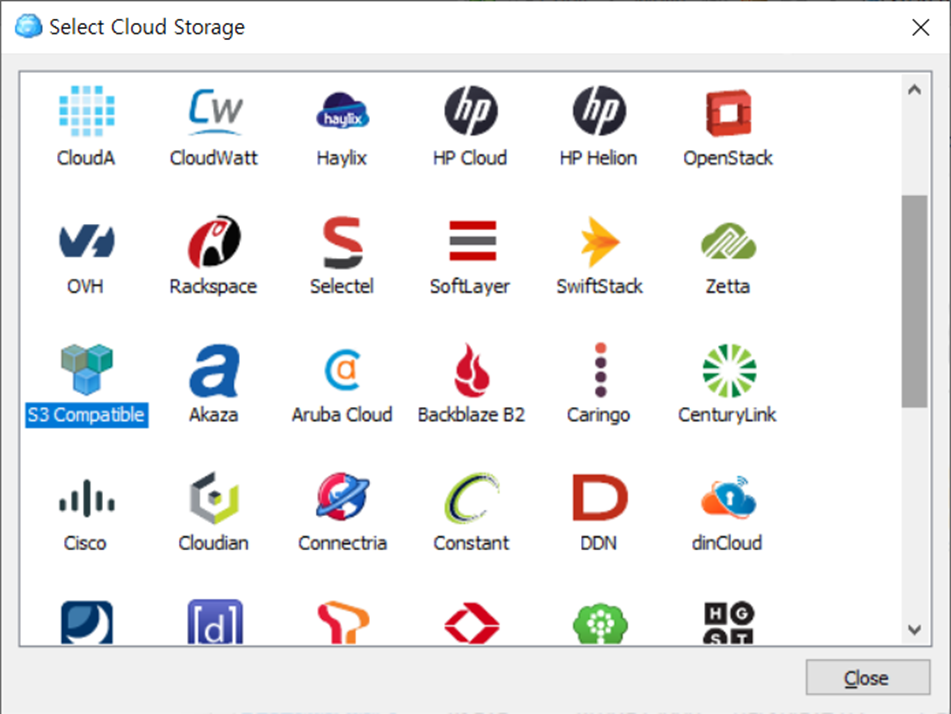Choose the CloudWatt provider icon
The image size is (951, 714).
tap(215, 112)
